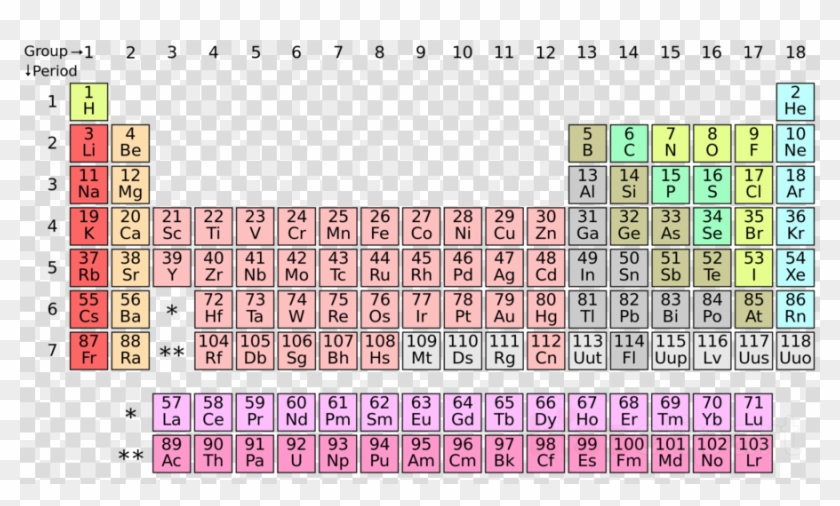The width and height of the screenshot is (840, 506).
Task: Select the Xenon (Xe) cell
Action: 795,268
